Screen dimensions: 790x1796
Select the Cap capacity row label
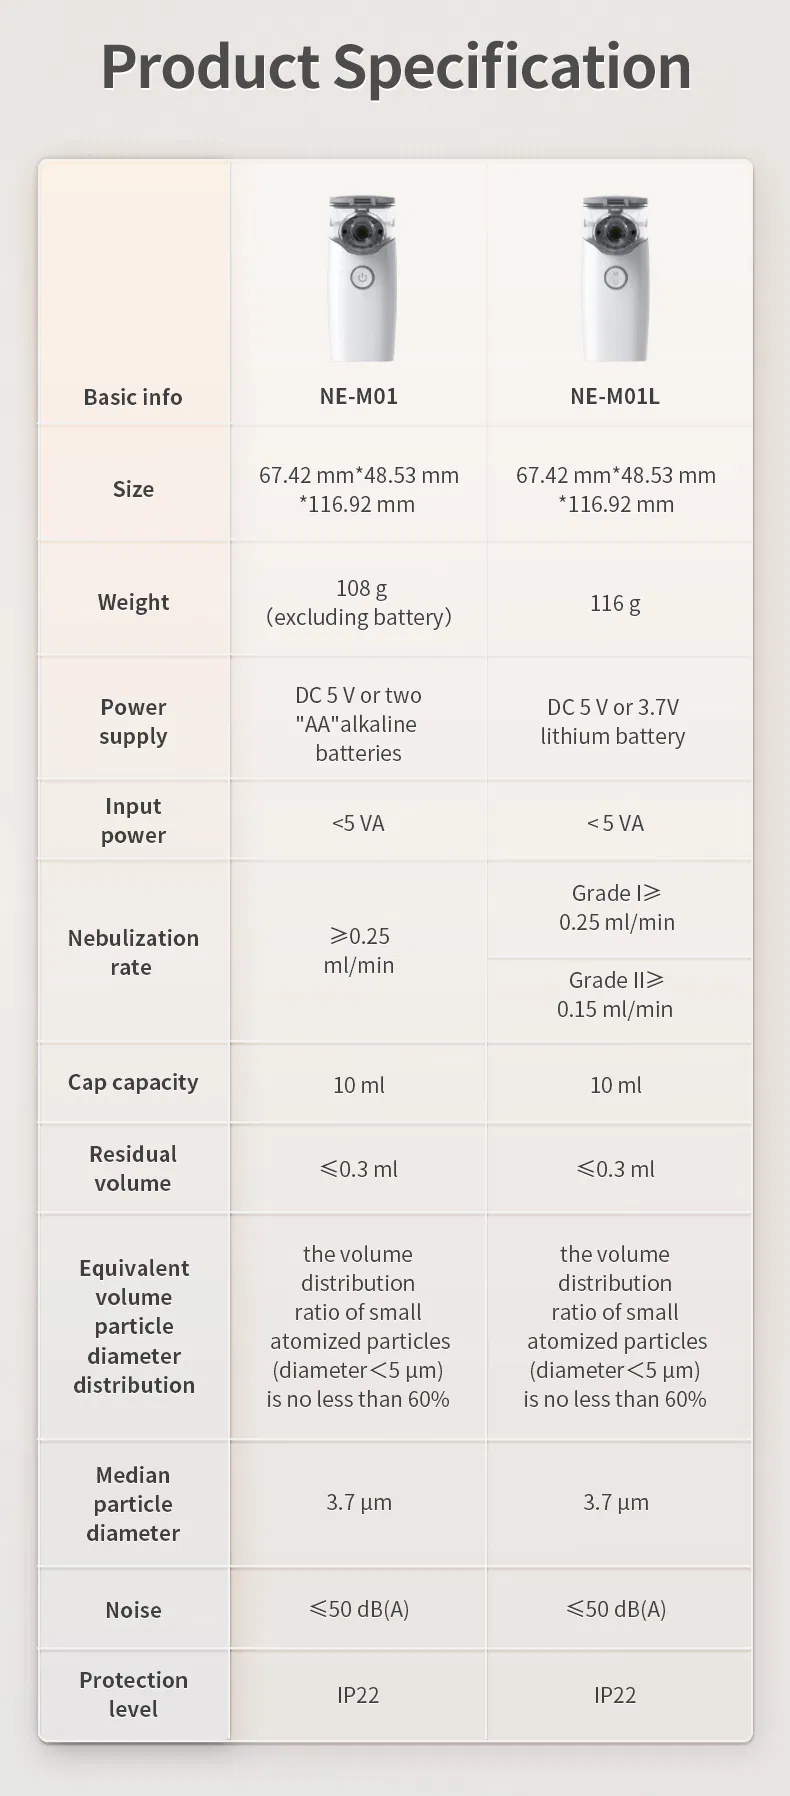point(133,1082)
